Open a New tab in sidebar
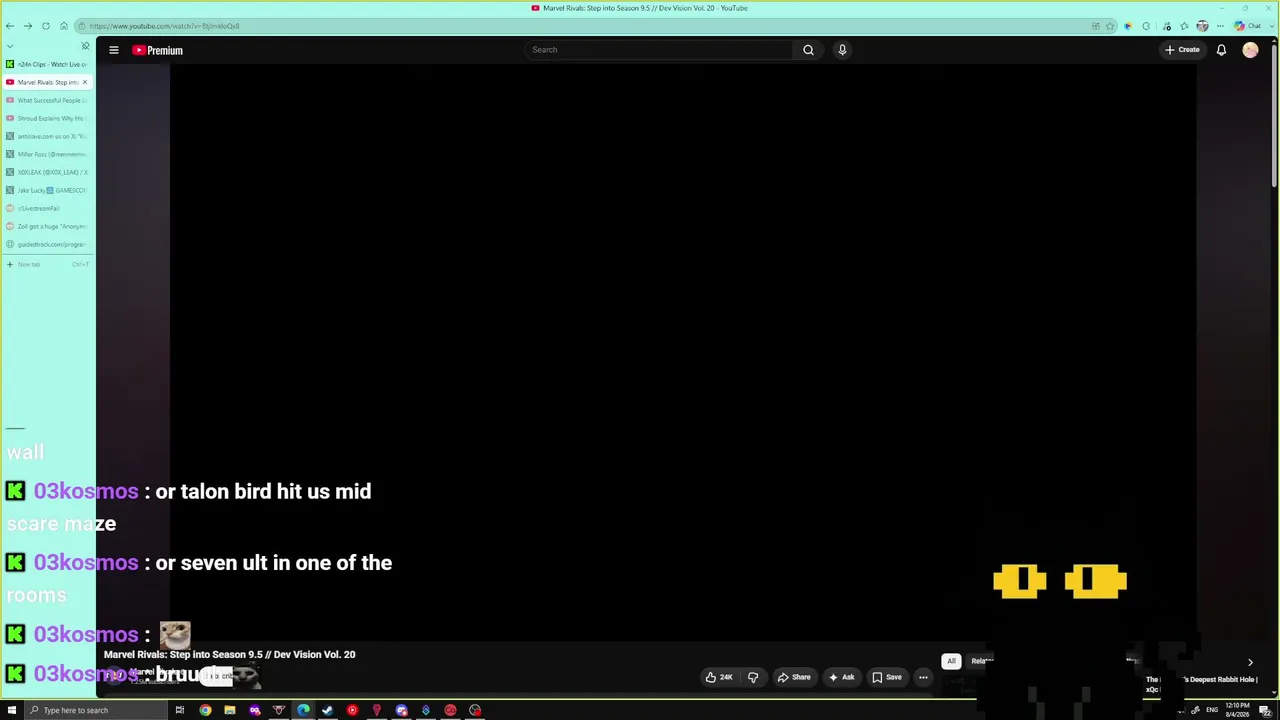The image size is (1280, 720). (x=47, y=264)
